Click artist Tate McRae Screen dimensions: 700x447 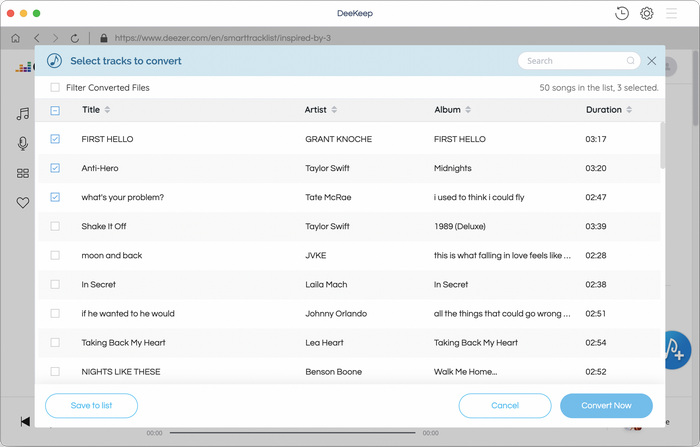click(x=328, y=197)
